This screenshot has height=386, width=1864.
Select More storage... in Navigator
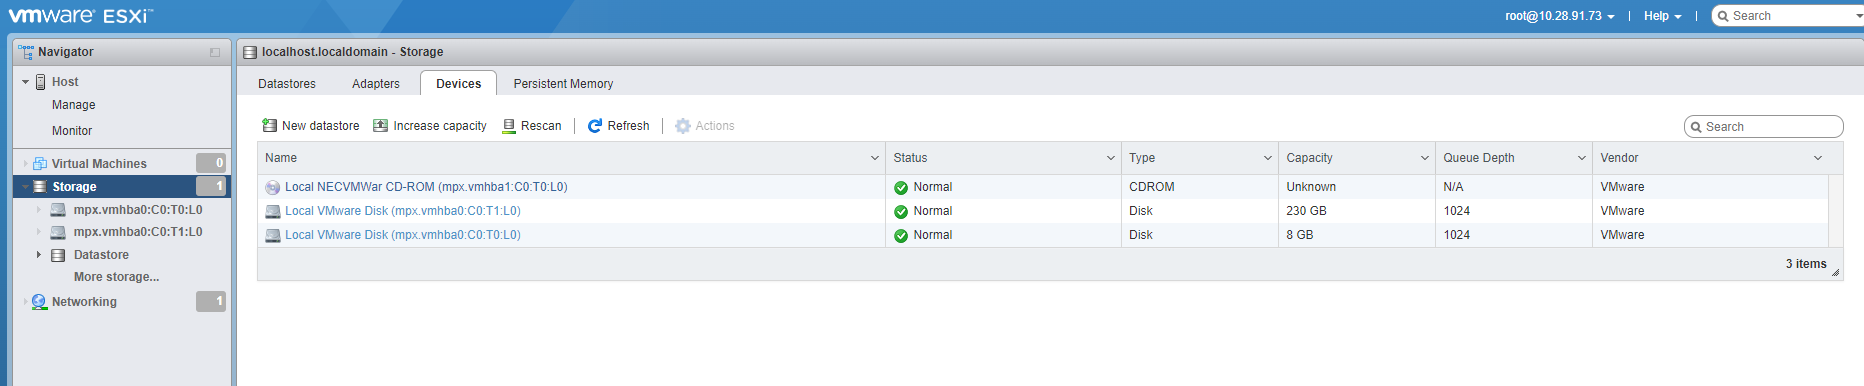[116, 277]
